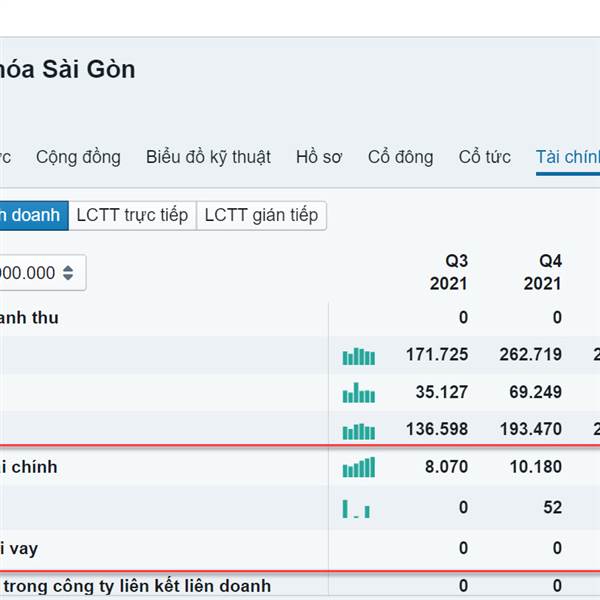Open the bar chart for the 171.725 row
This screenshot has width=600, height=600.
pyautogui.click(x=359, y=356)
